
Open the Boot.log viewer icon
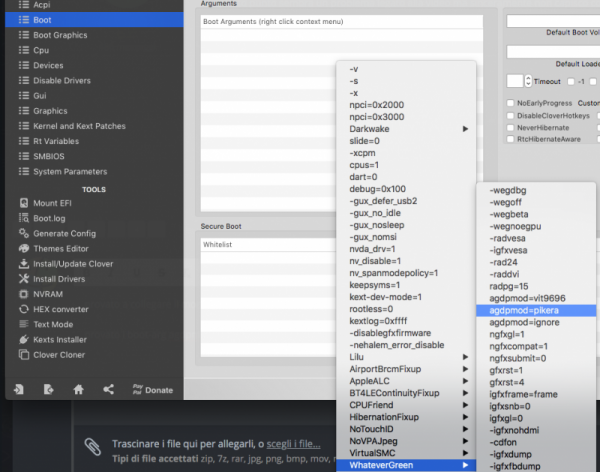point(24,218)
